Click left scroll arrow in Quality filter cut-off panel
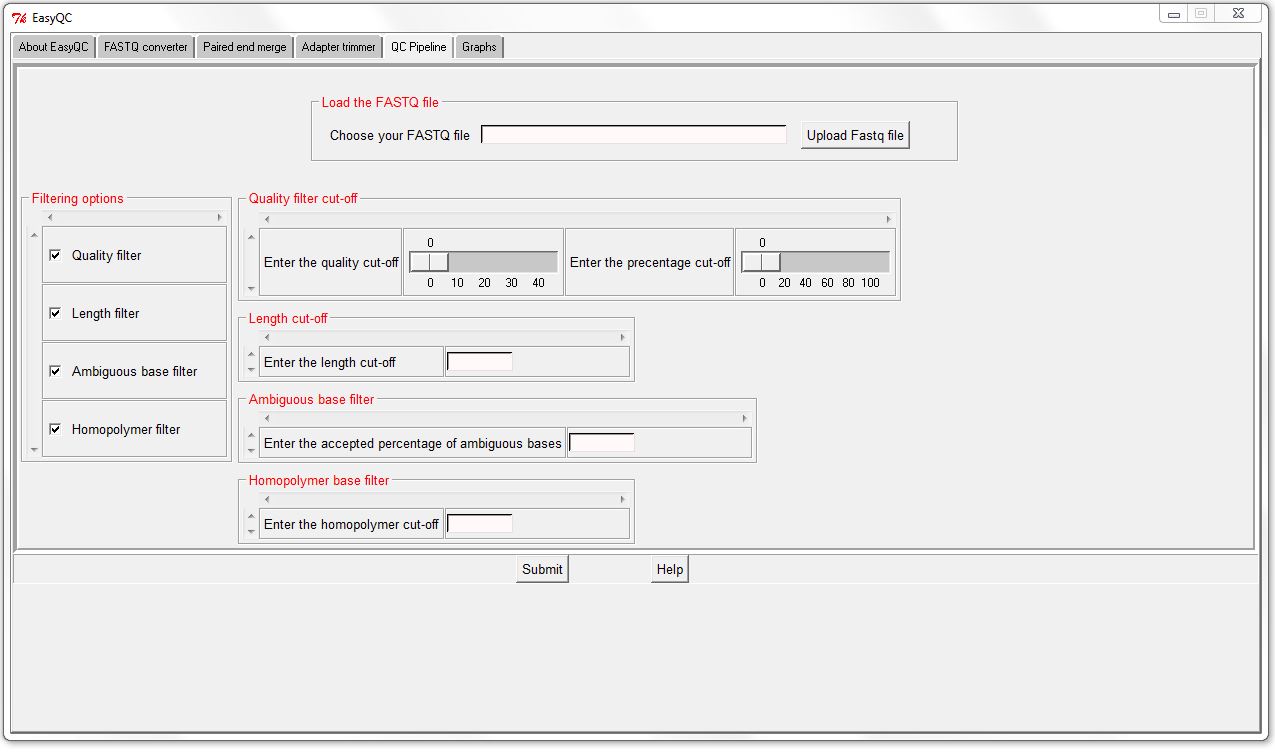Viewport: 1275px width, 753px height. tap(266, 219)
